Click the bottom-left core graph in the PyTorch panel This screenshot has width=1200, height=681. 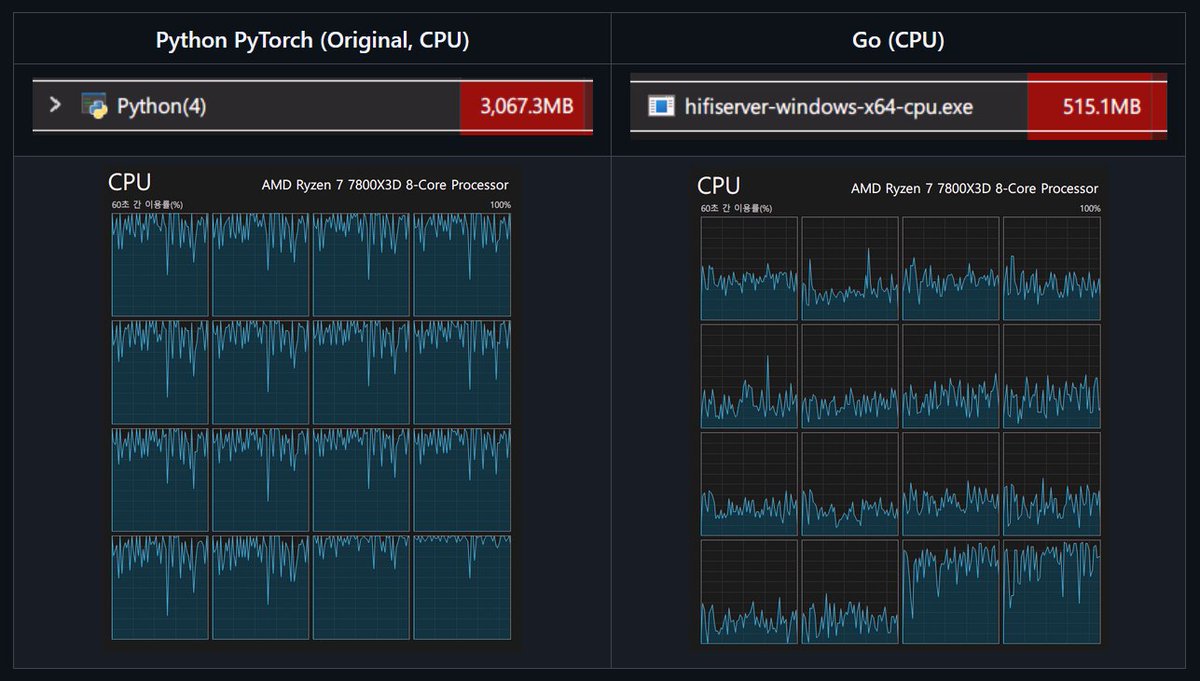[x=160, y=587]
